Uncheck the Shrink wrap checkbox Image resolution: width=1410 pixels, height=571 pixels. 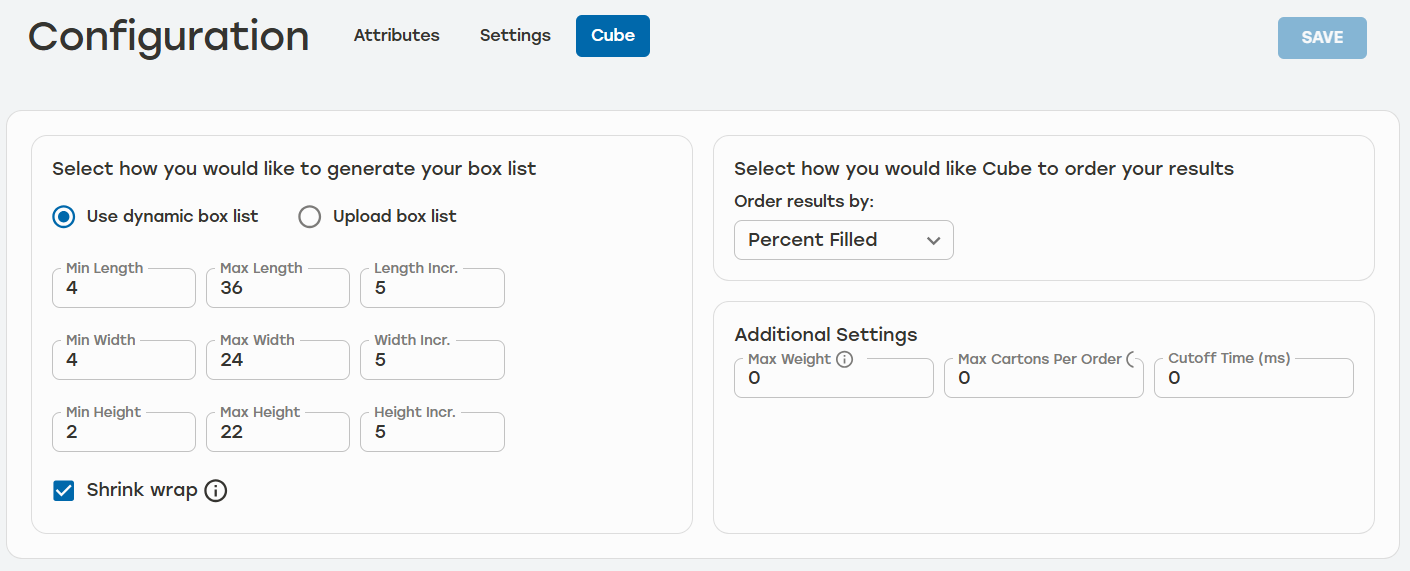[x=64, y=491]
